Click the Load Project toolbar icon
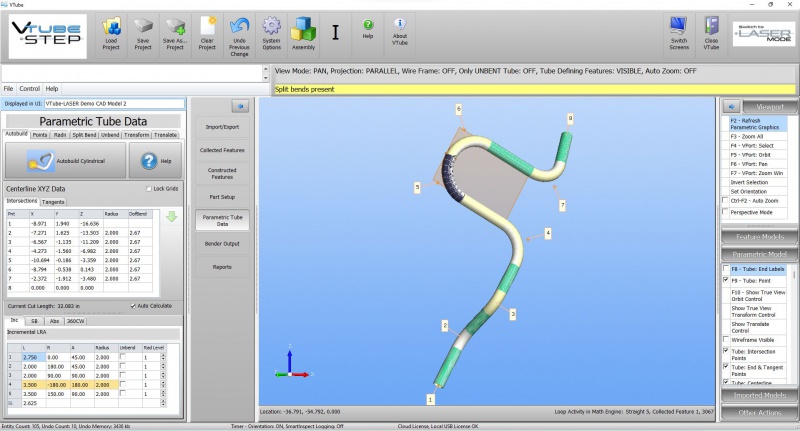800x431 pixels. point(111,27)
